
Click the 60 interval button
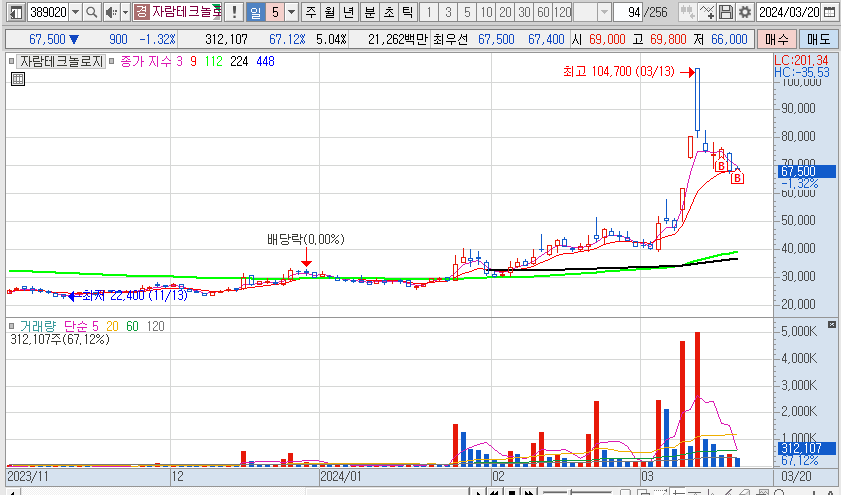[543, 12]
